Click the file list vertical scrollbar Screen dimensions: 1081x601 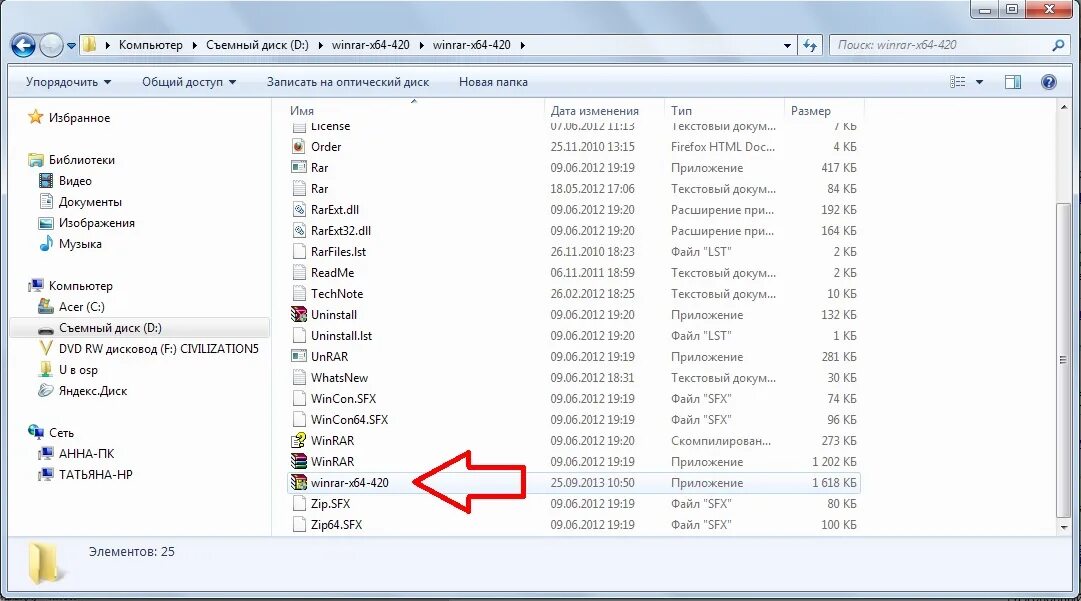click(1064, 360)
